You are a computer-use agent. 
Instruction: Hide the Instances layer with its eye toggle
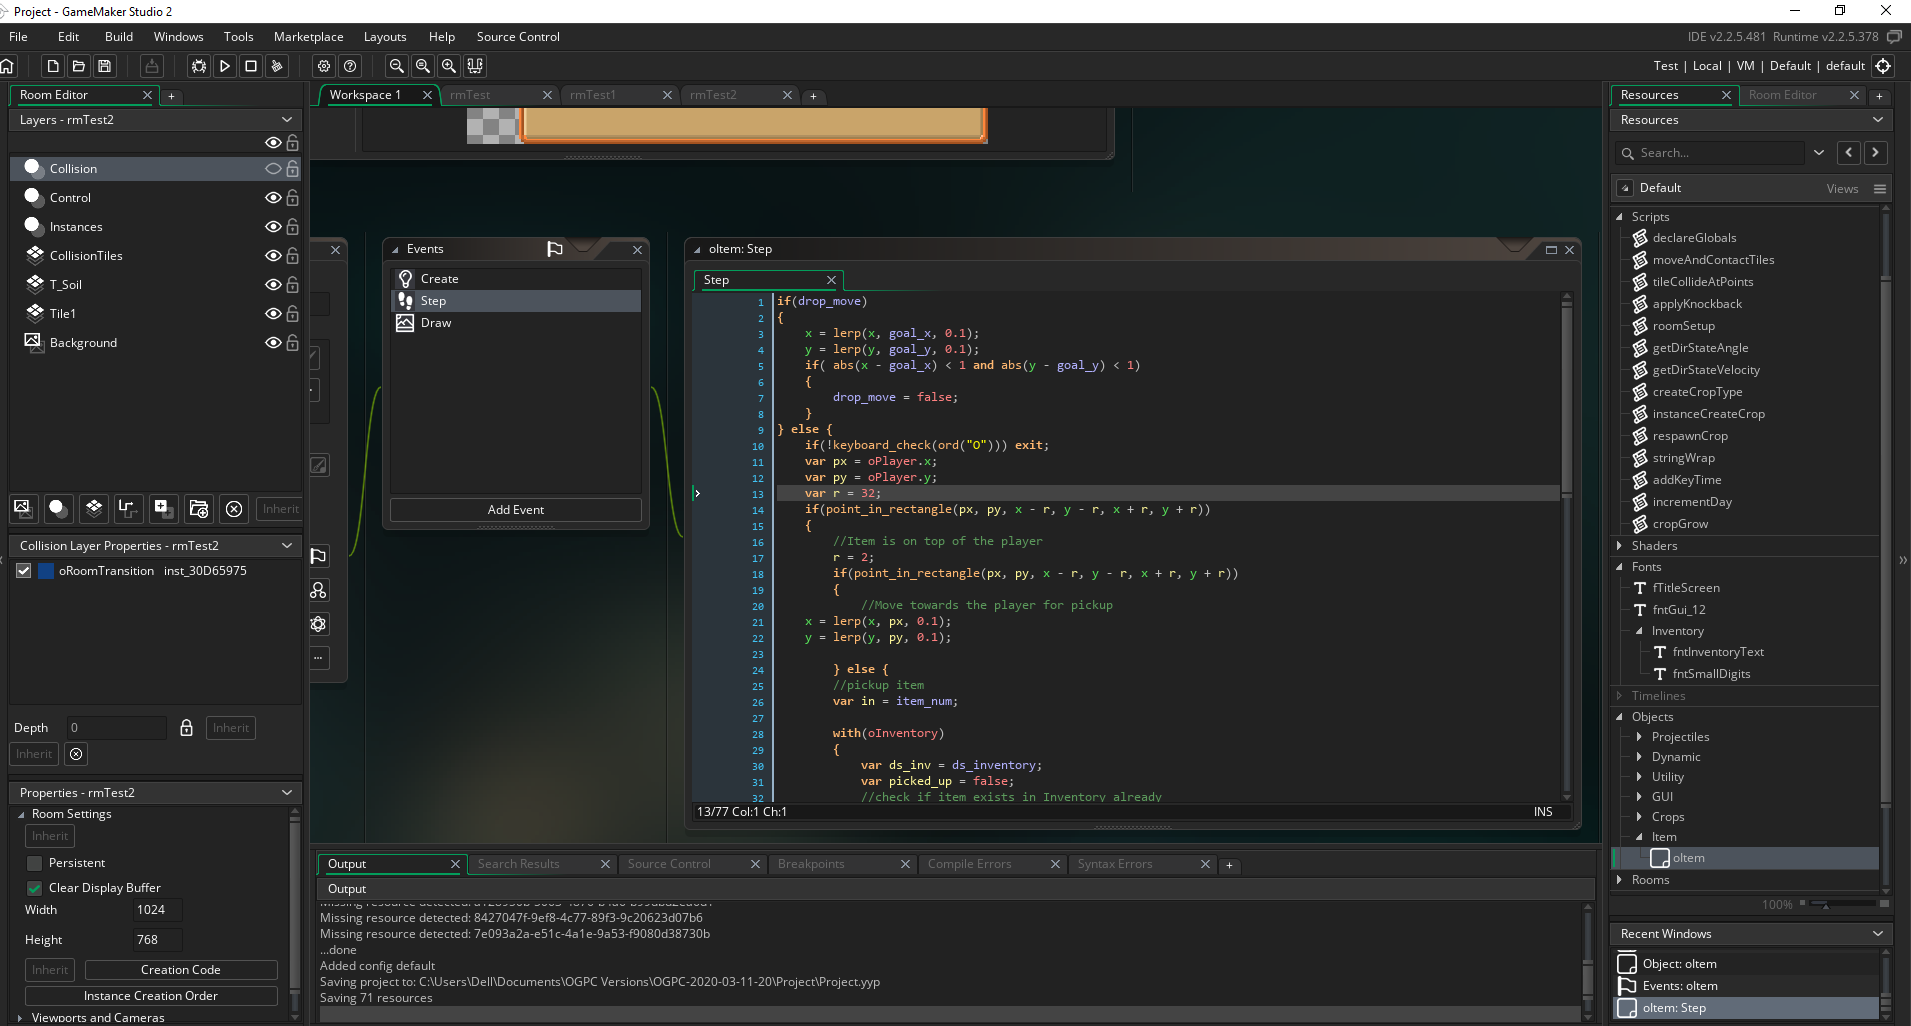click(274, 226)
